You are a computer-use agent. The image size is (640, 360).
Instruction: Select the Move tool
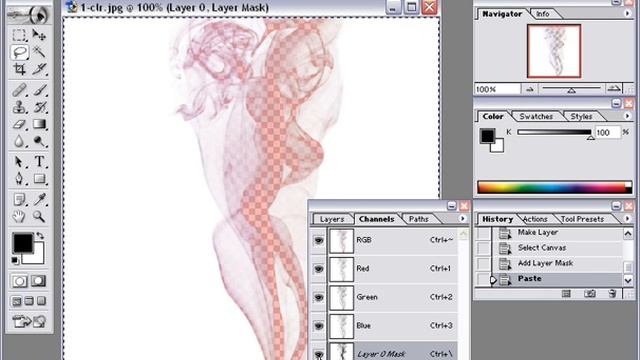tap(39, 35)
